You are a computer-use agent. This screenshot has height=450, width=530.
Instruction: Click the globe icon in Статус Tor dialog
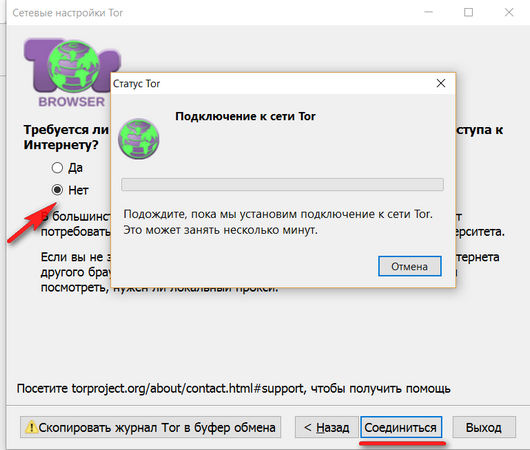pos(139,139)
